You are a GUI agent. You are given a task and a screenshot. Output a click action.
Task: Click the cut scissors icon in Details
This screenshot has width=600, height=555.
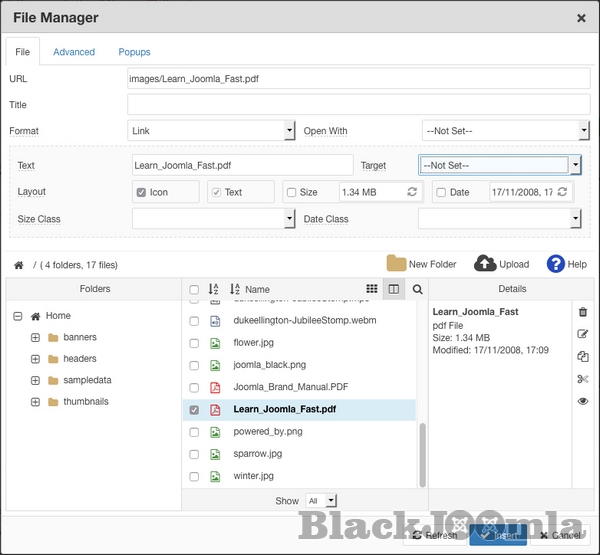click(583, 379)
